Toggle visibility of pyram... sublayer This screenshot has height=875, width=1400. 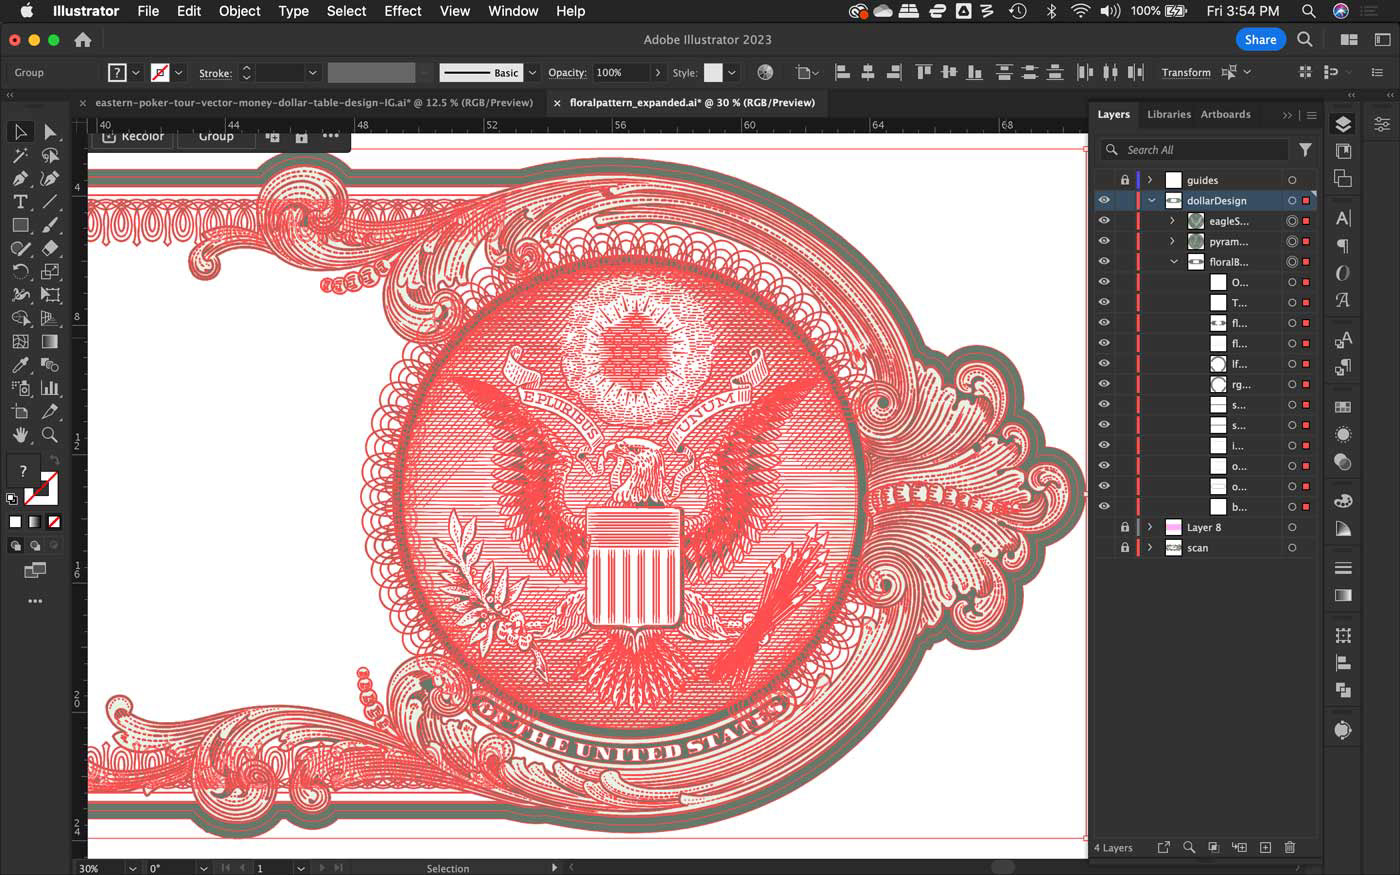tap(1104, 241)
